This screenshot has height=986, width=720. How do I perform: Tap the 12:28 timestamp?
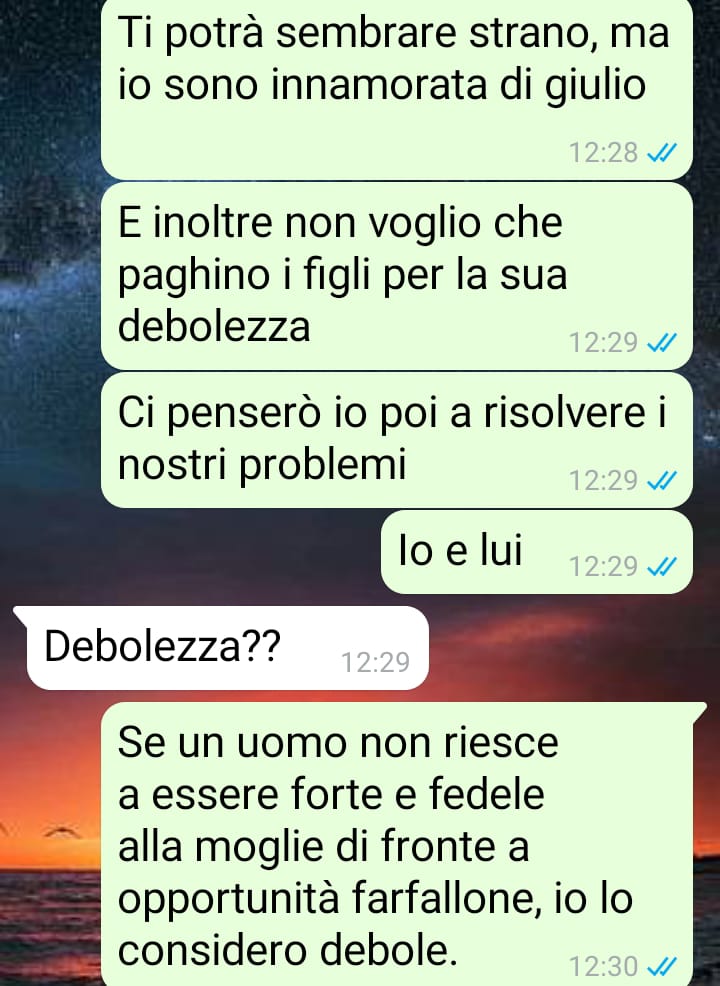(603, 152)
